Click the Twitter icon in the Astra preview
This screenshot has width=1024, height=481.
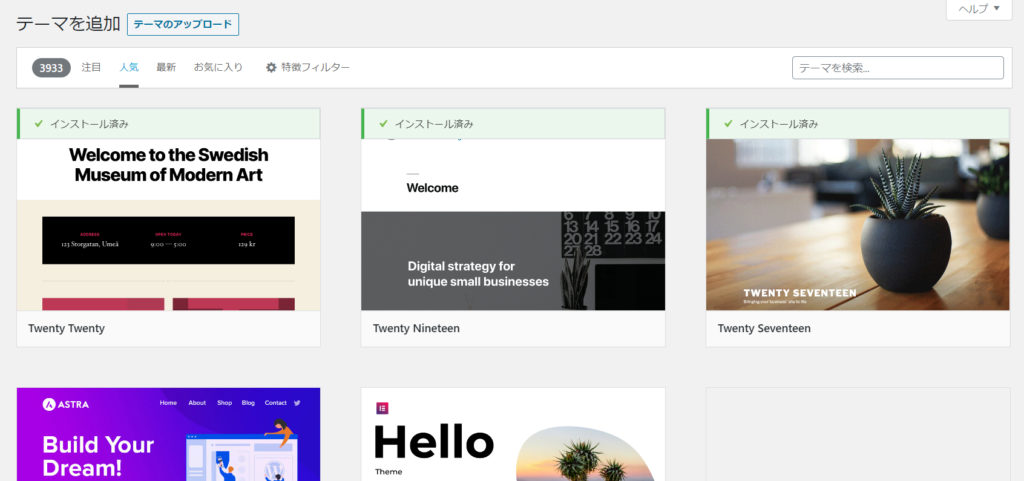297,403
